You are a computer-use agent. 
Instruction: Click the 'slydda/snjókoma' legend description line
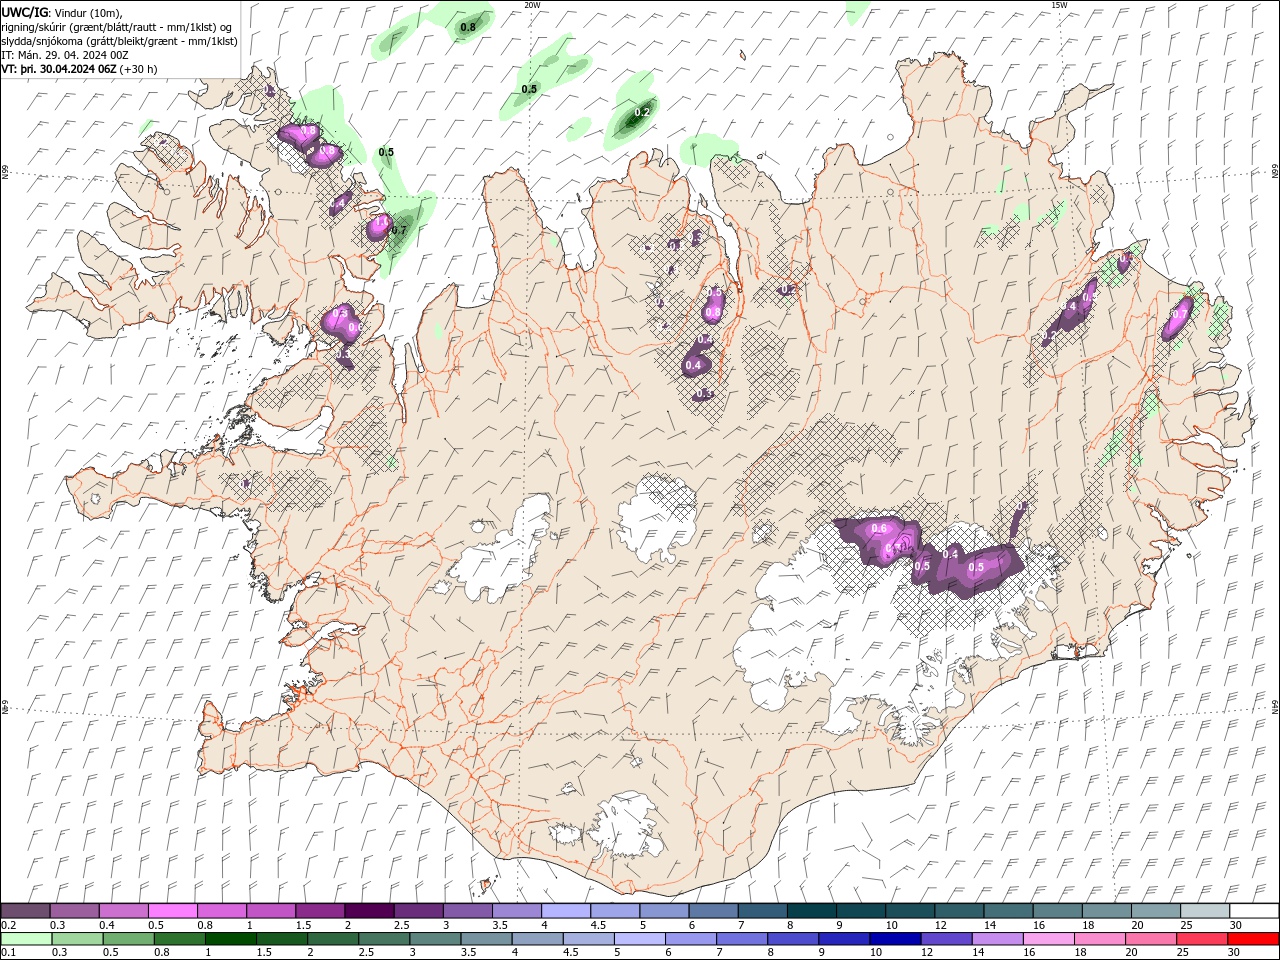pos(119,41)
